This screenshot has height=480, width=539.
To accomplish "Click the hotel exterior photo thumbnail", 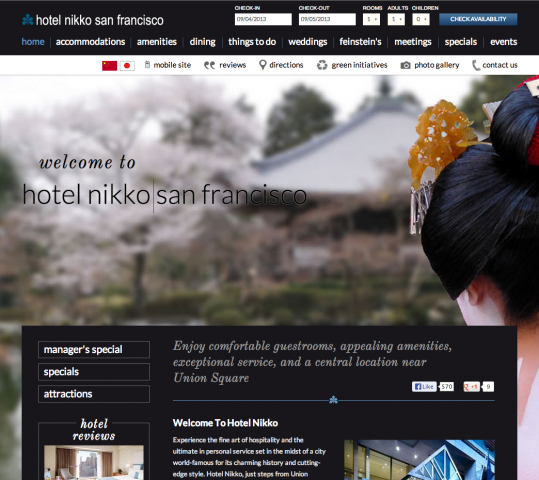I will (x=419, y=460).
